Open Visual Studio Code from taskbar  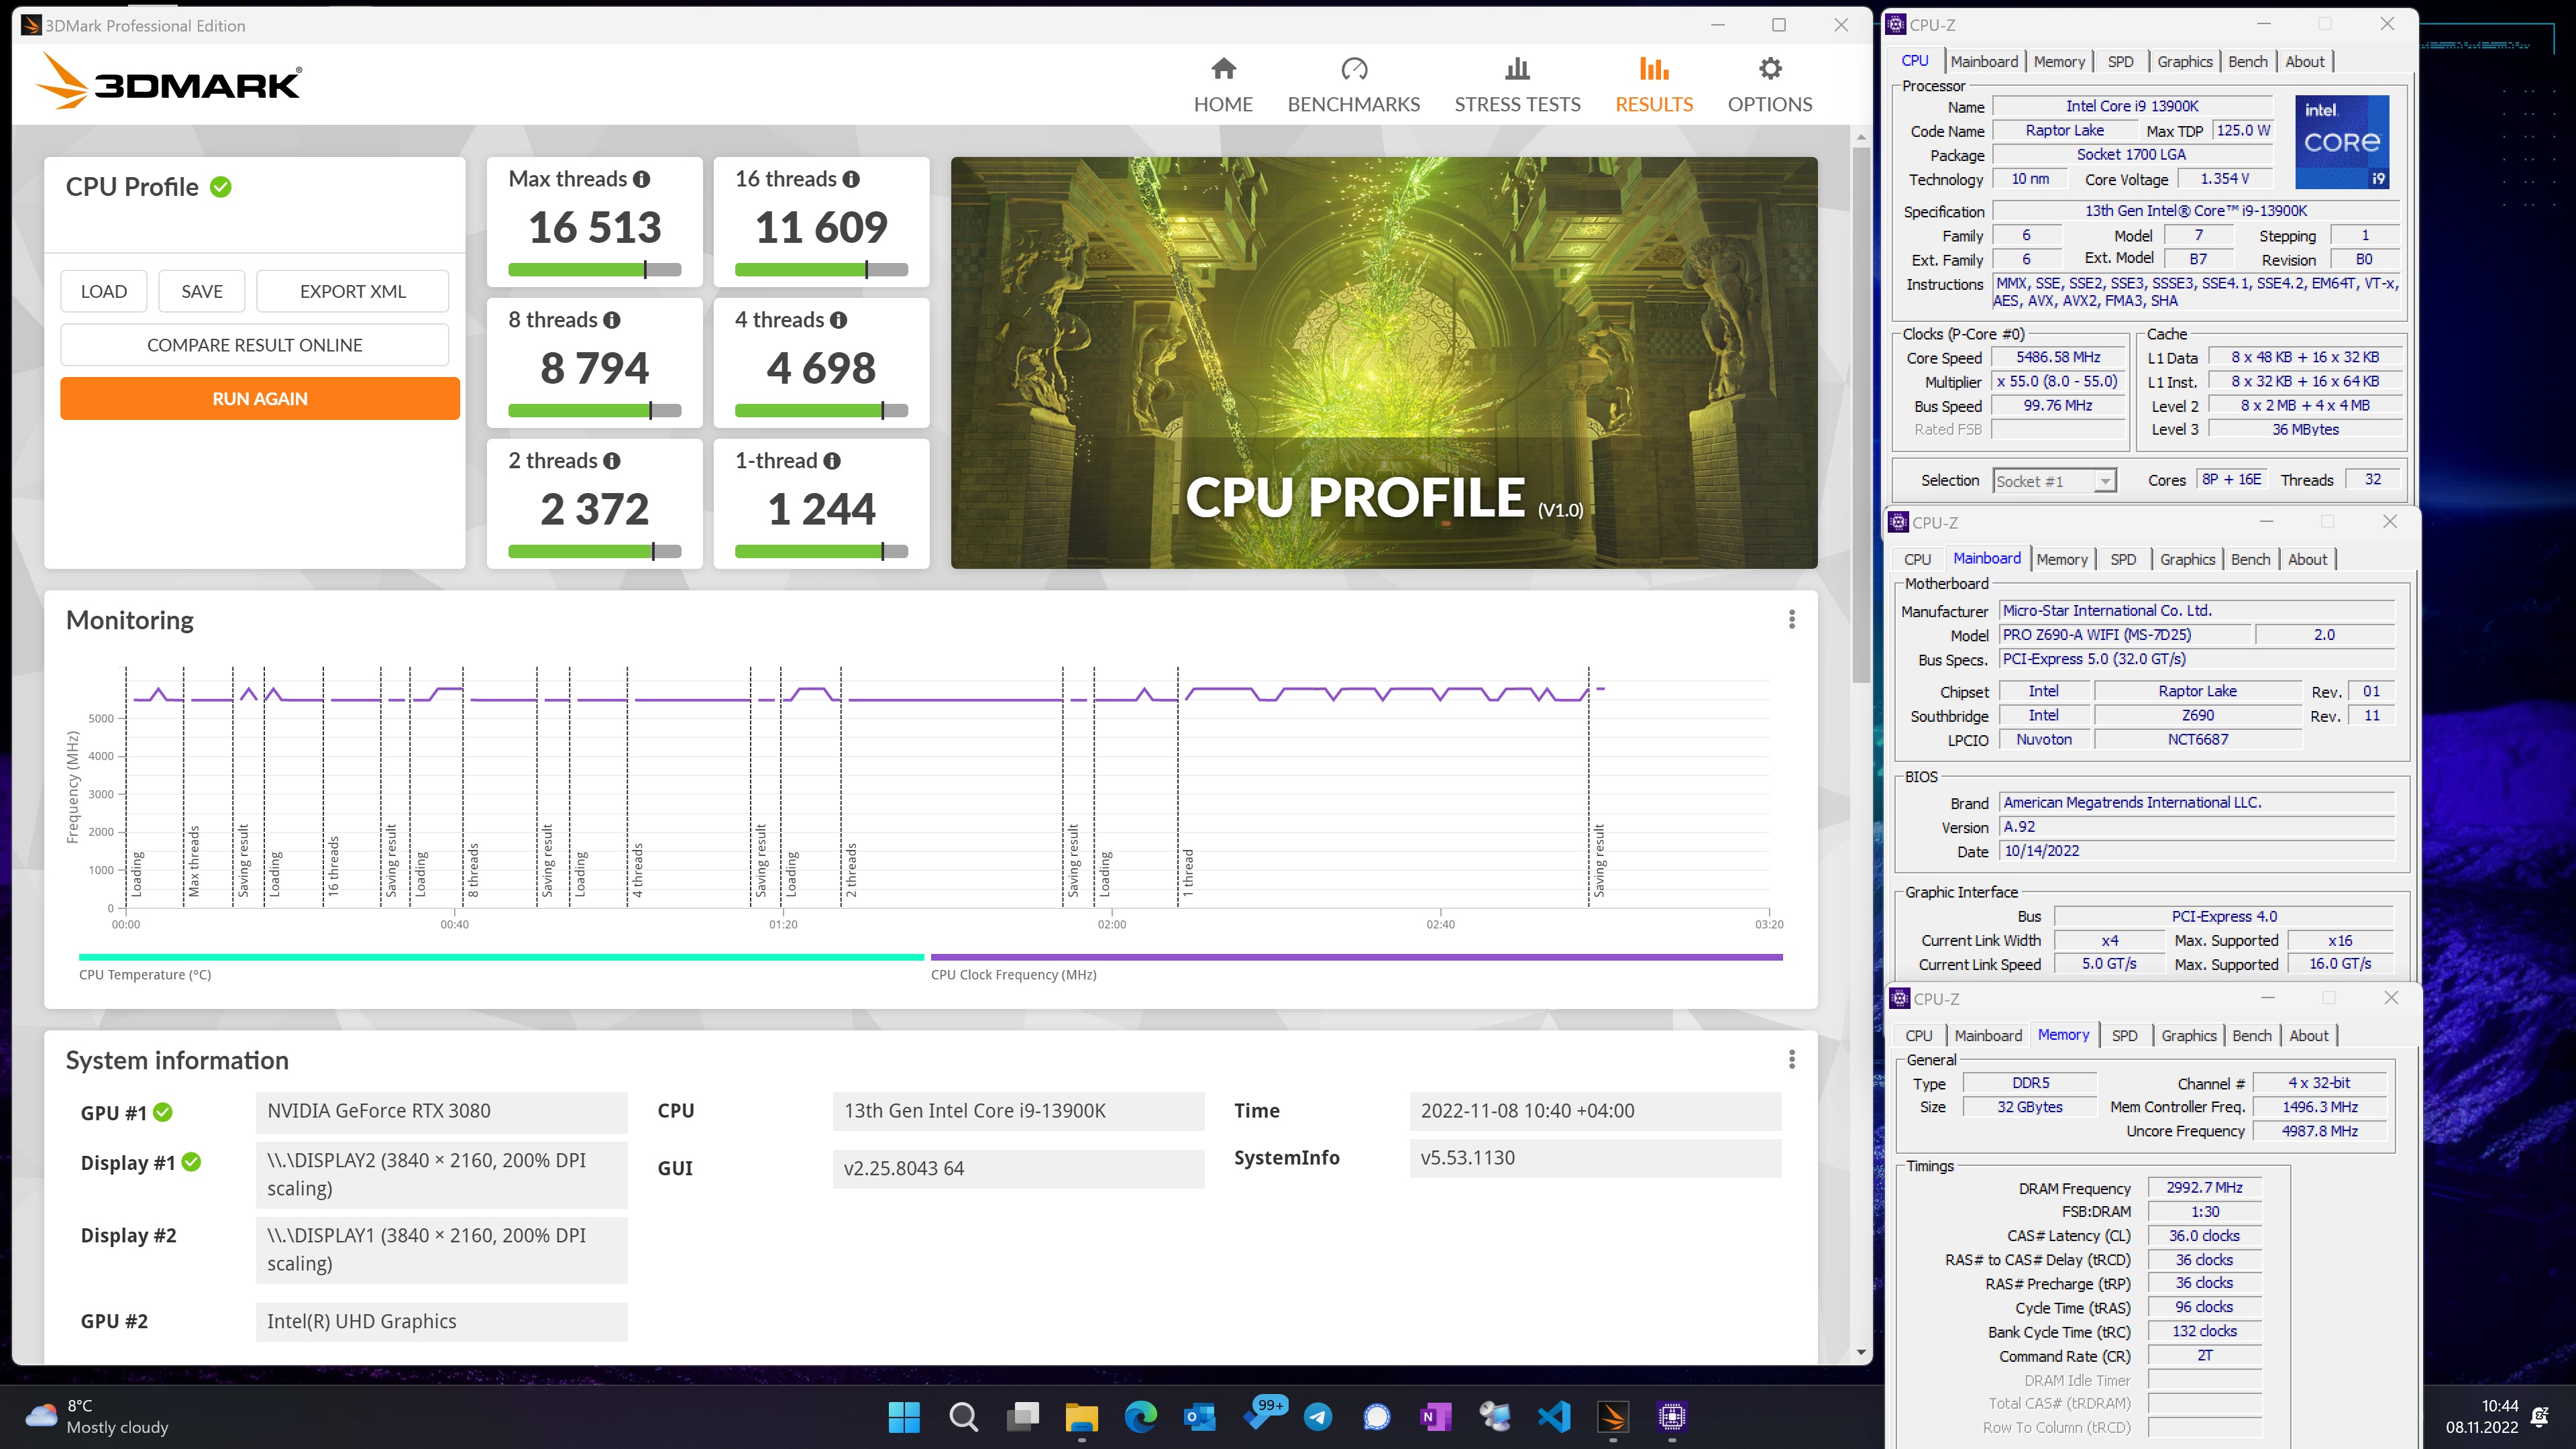click(1554, 1416)
